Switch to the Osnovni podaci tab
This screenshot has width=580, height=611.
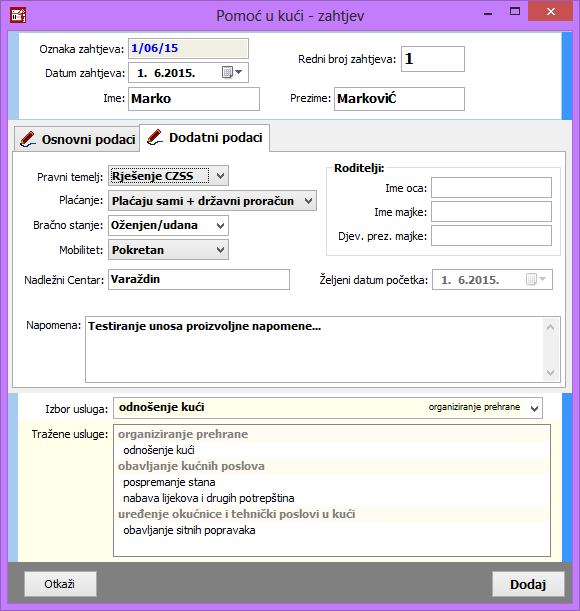point(77,139)
